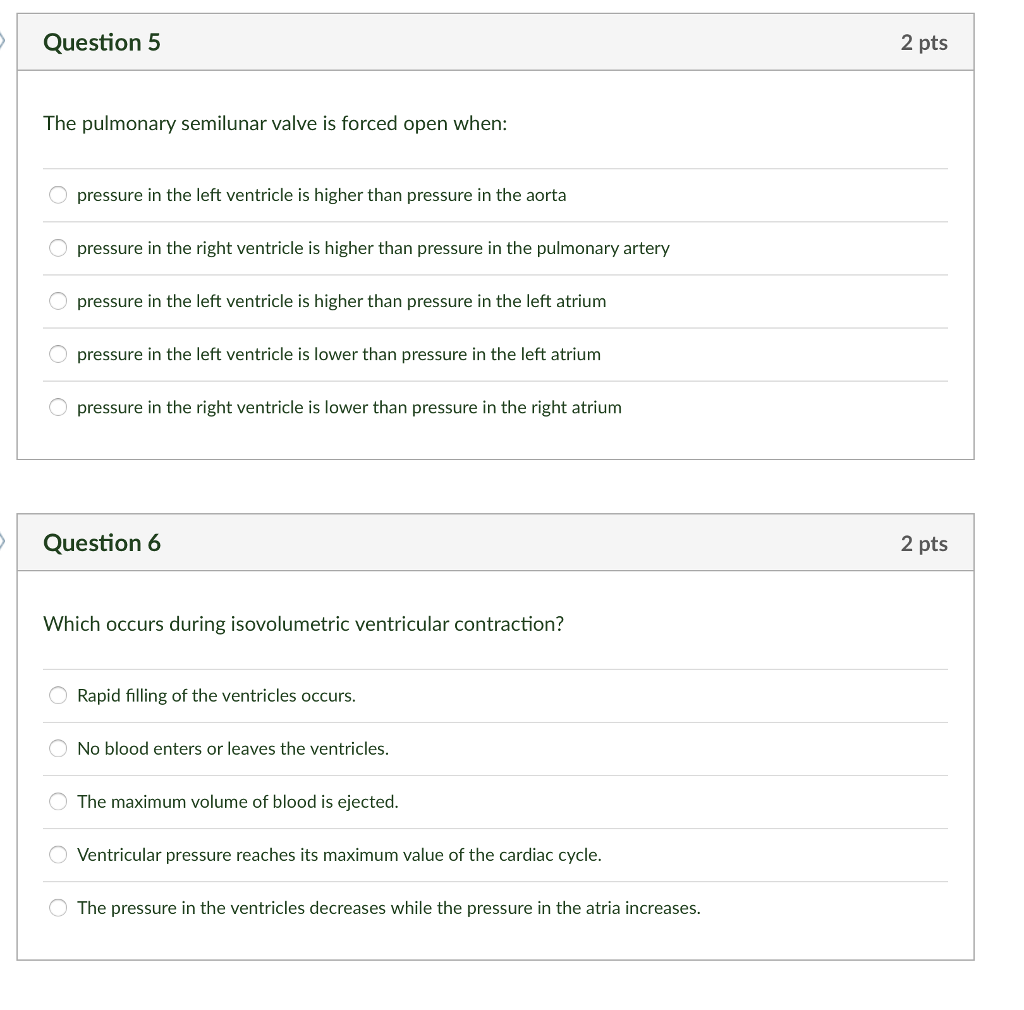Click the pulmonary semilunar valve question text
The height and width of the screenshot is (1010, 1024).
[x=275, y=124]
